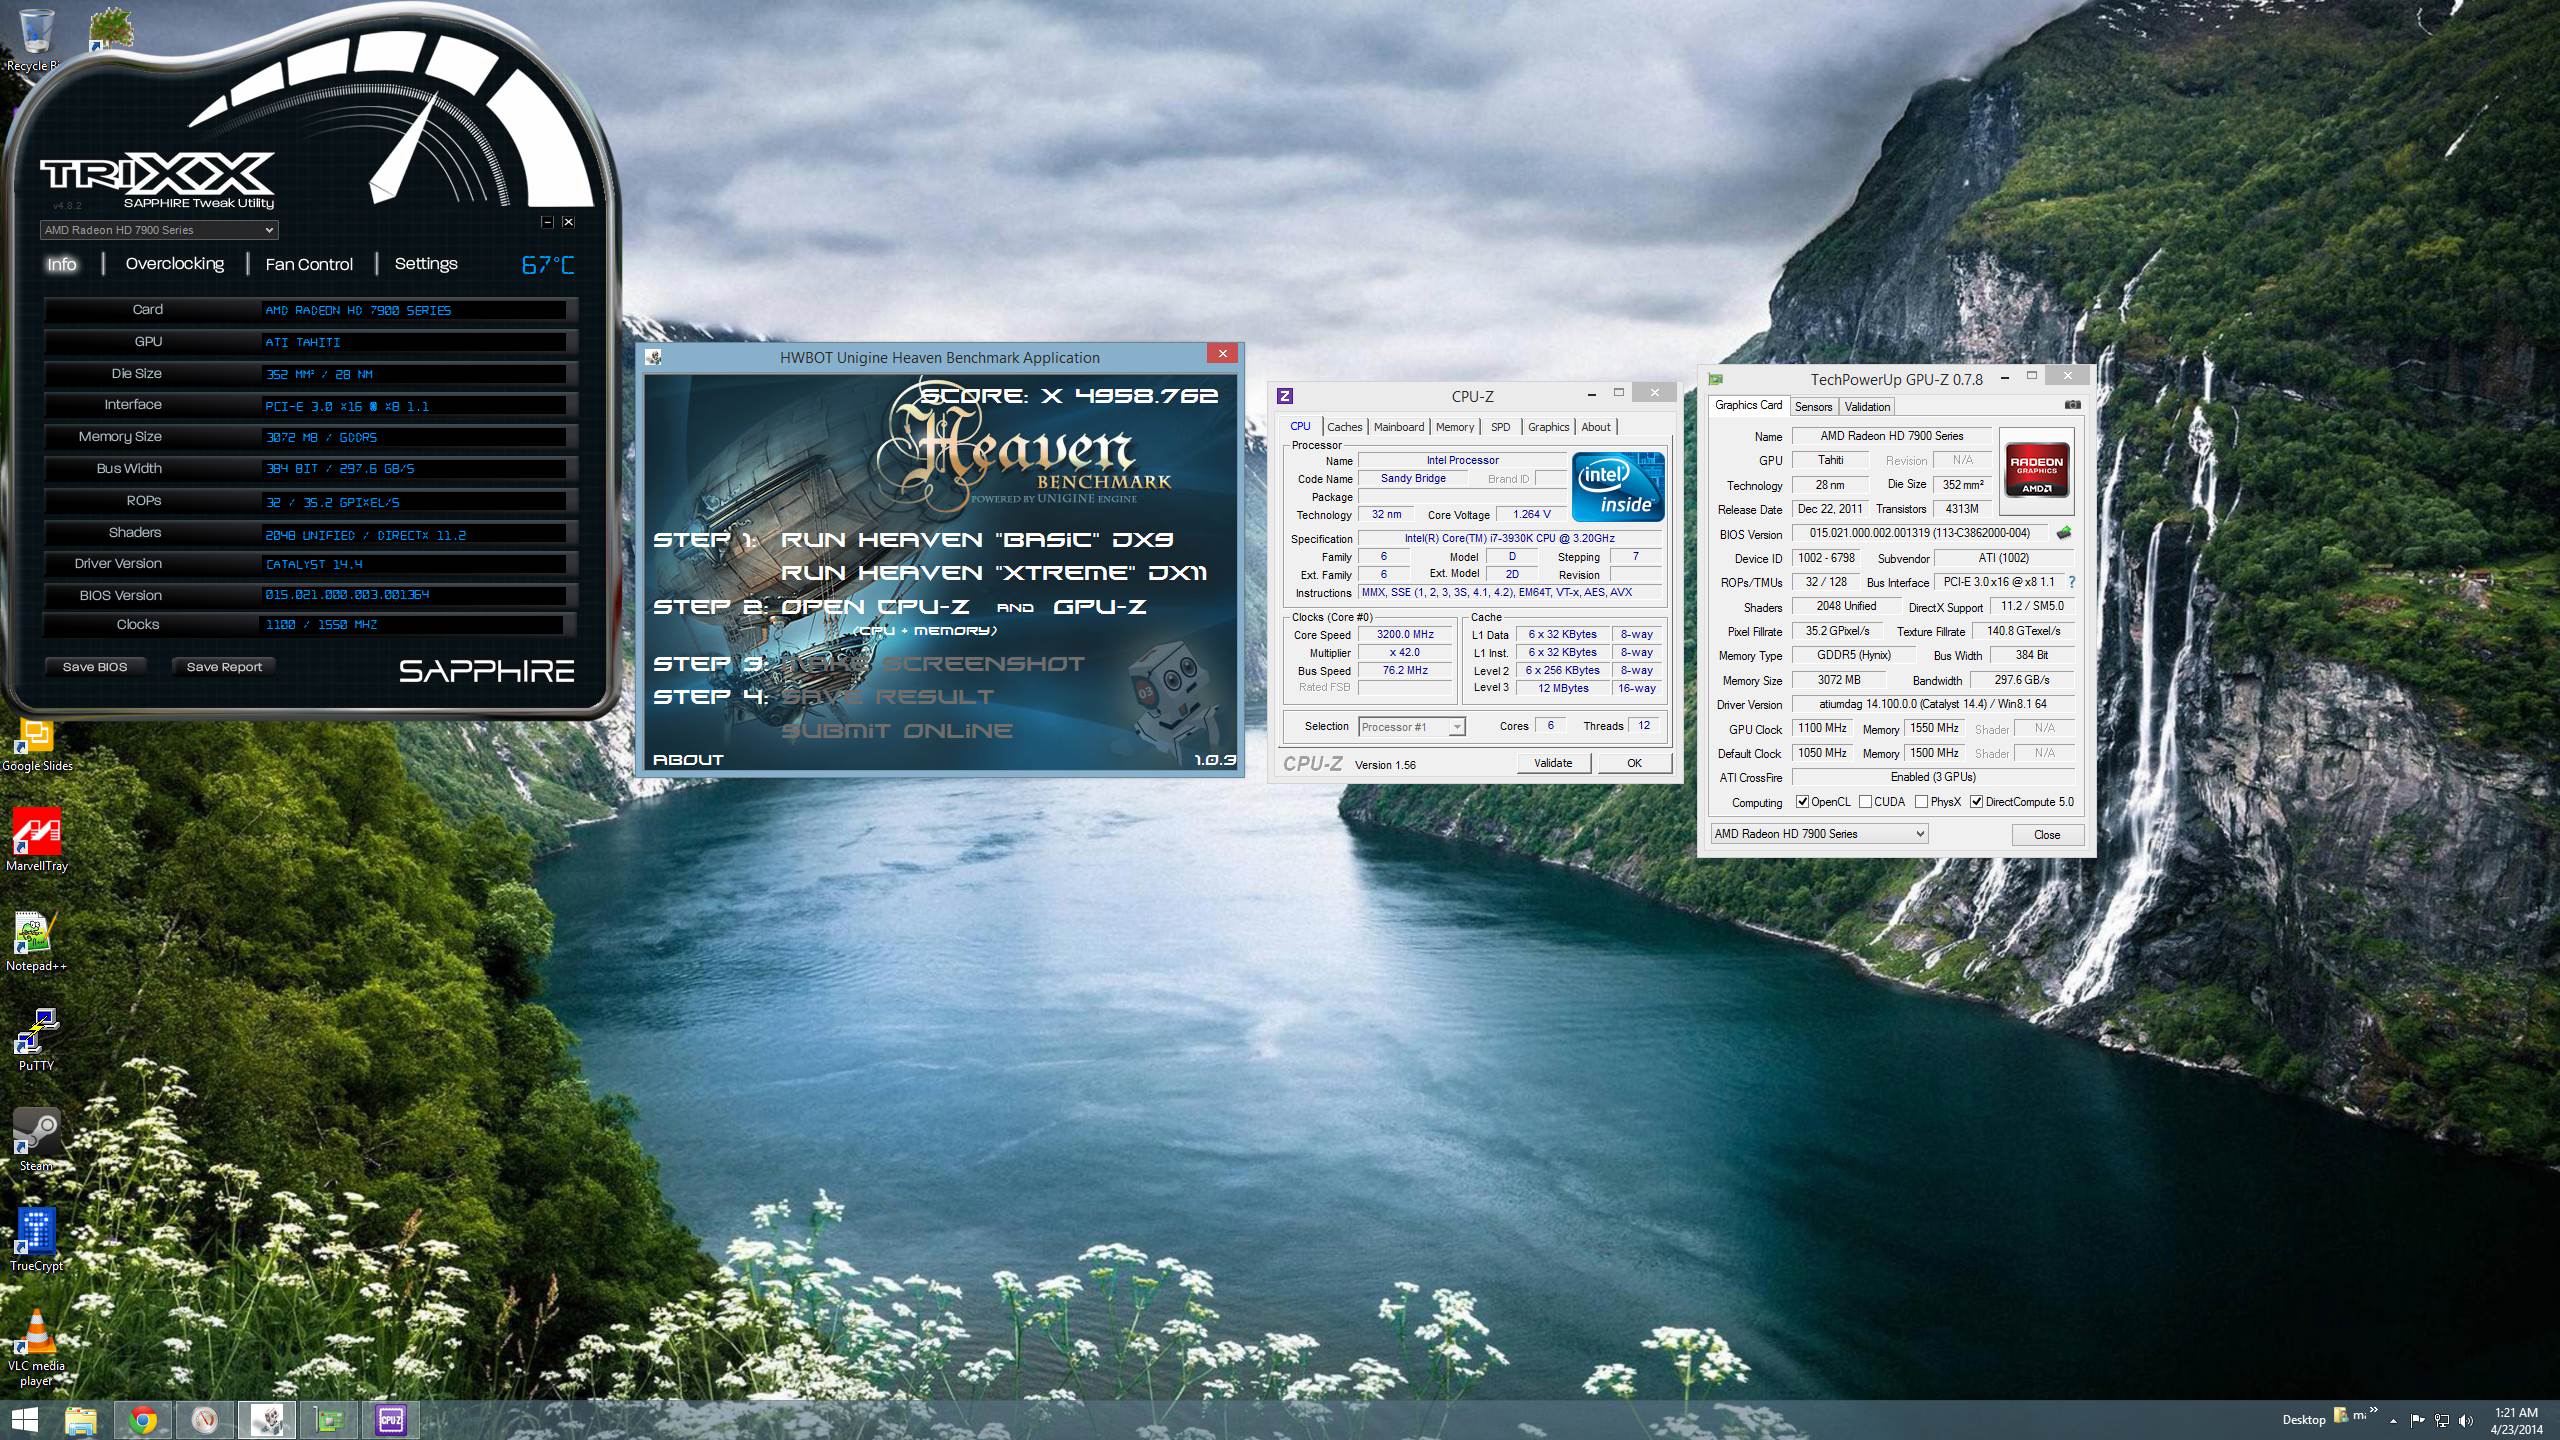Open CPU-Z Memory tab
This screenshot has height=1440, width=2560.
tap(1454, 427)
